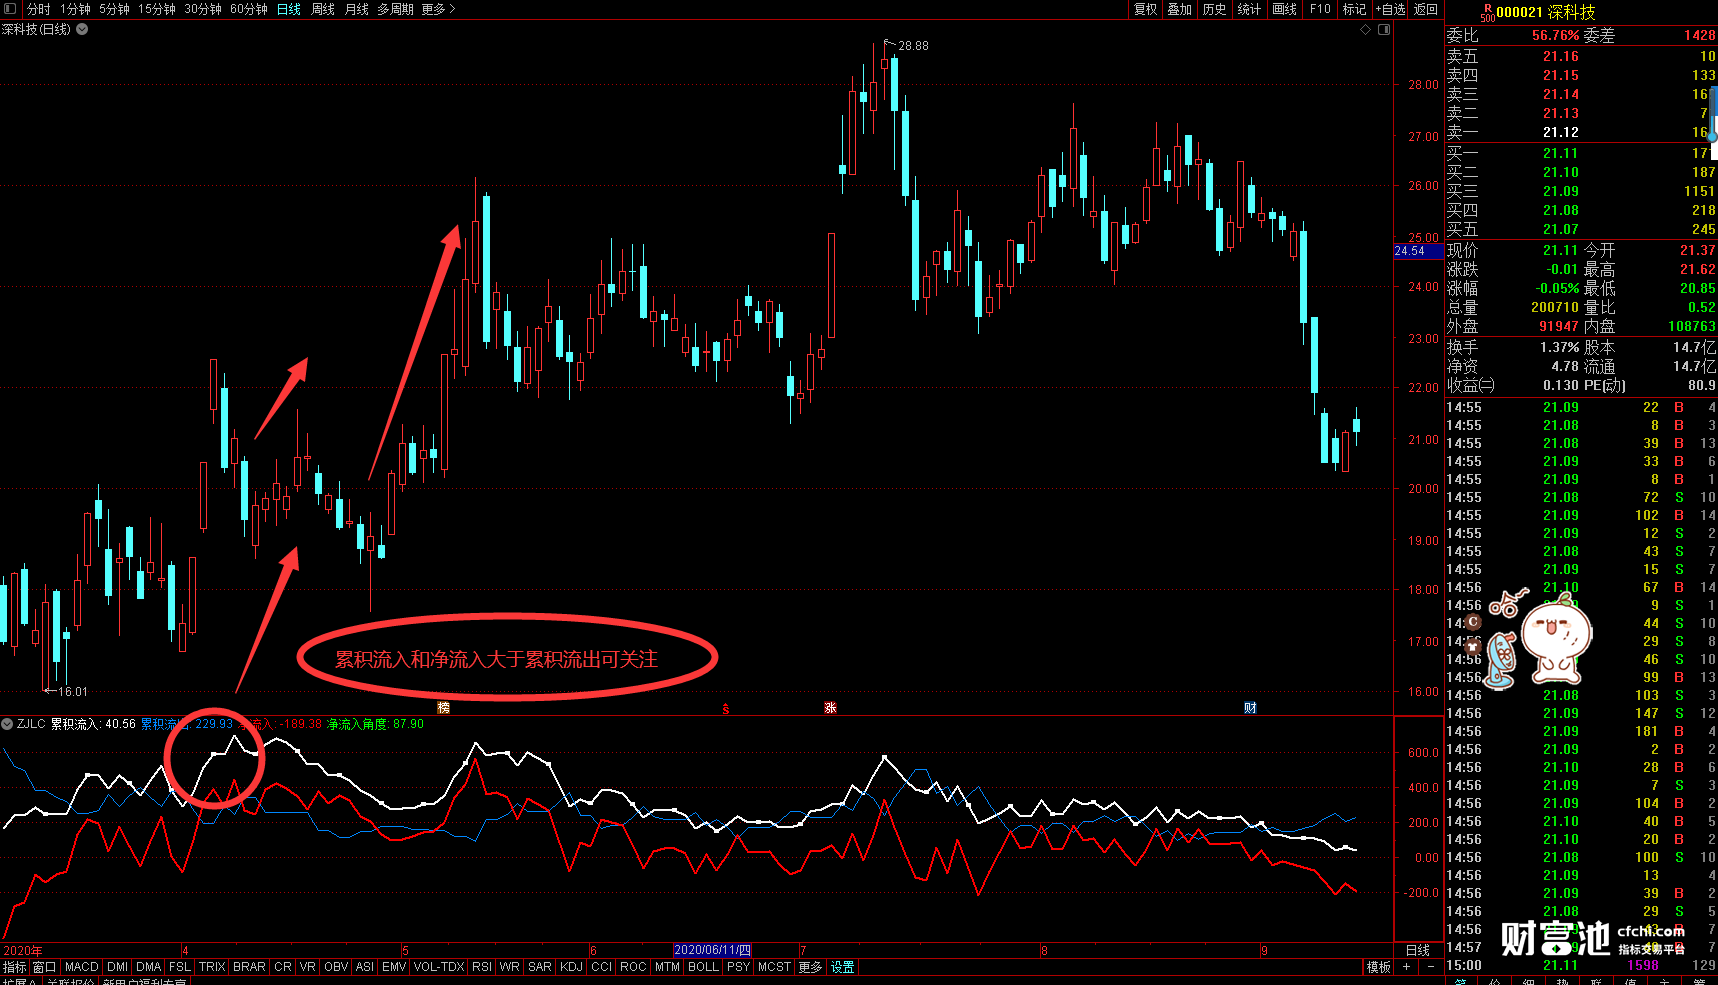The width and height of the screenshot is (1718, 985).
Task: Add stock to watchlist with +自选
Action: tap(1391, 9)
